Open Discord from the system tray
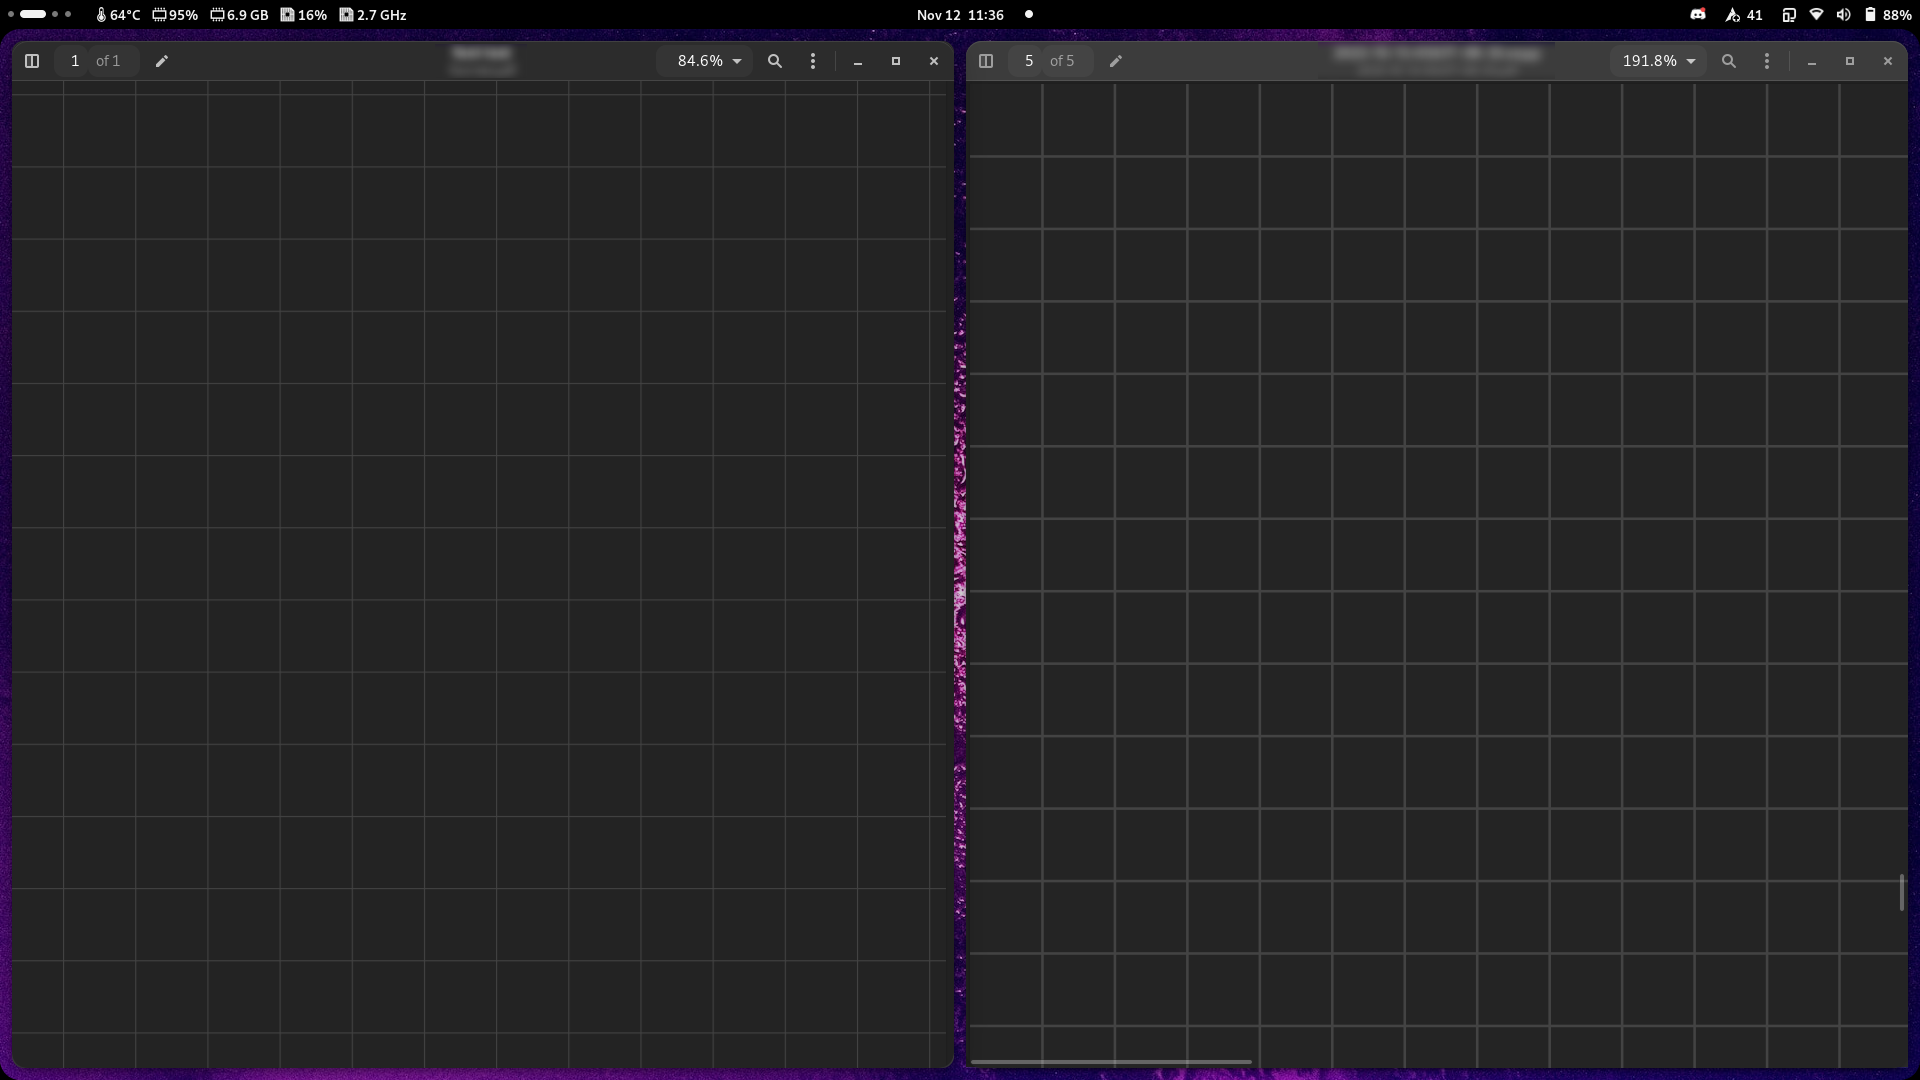 coord(1697,15)
